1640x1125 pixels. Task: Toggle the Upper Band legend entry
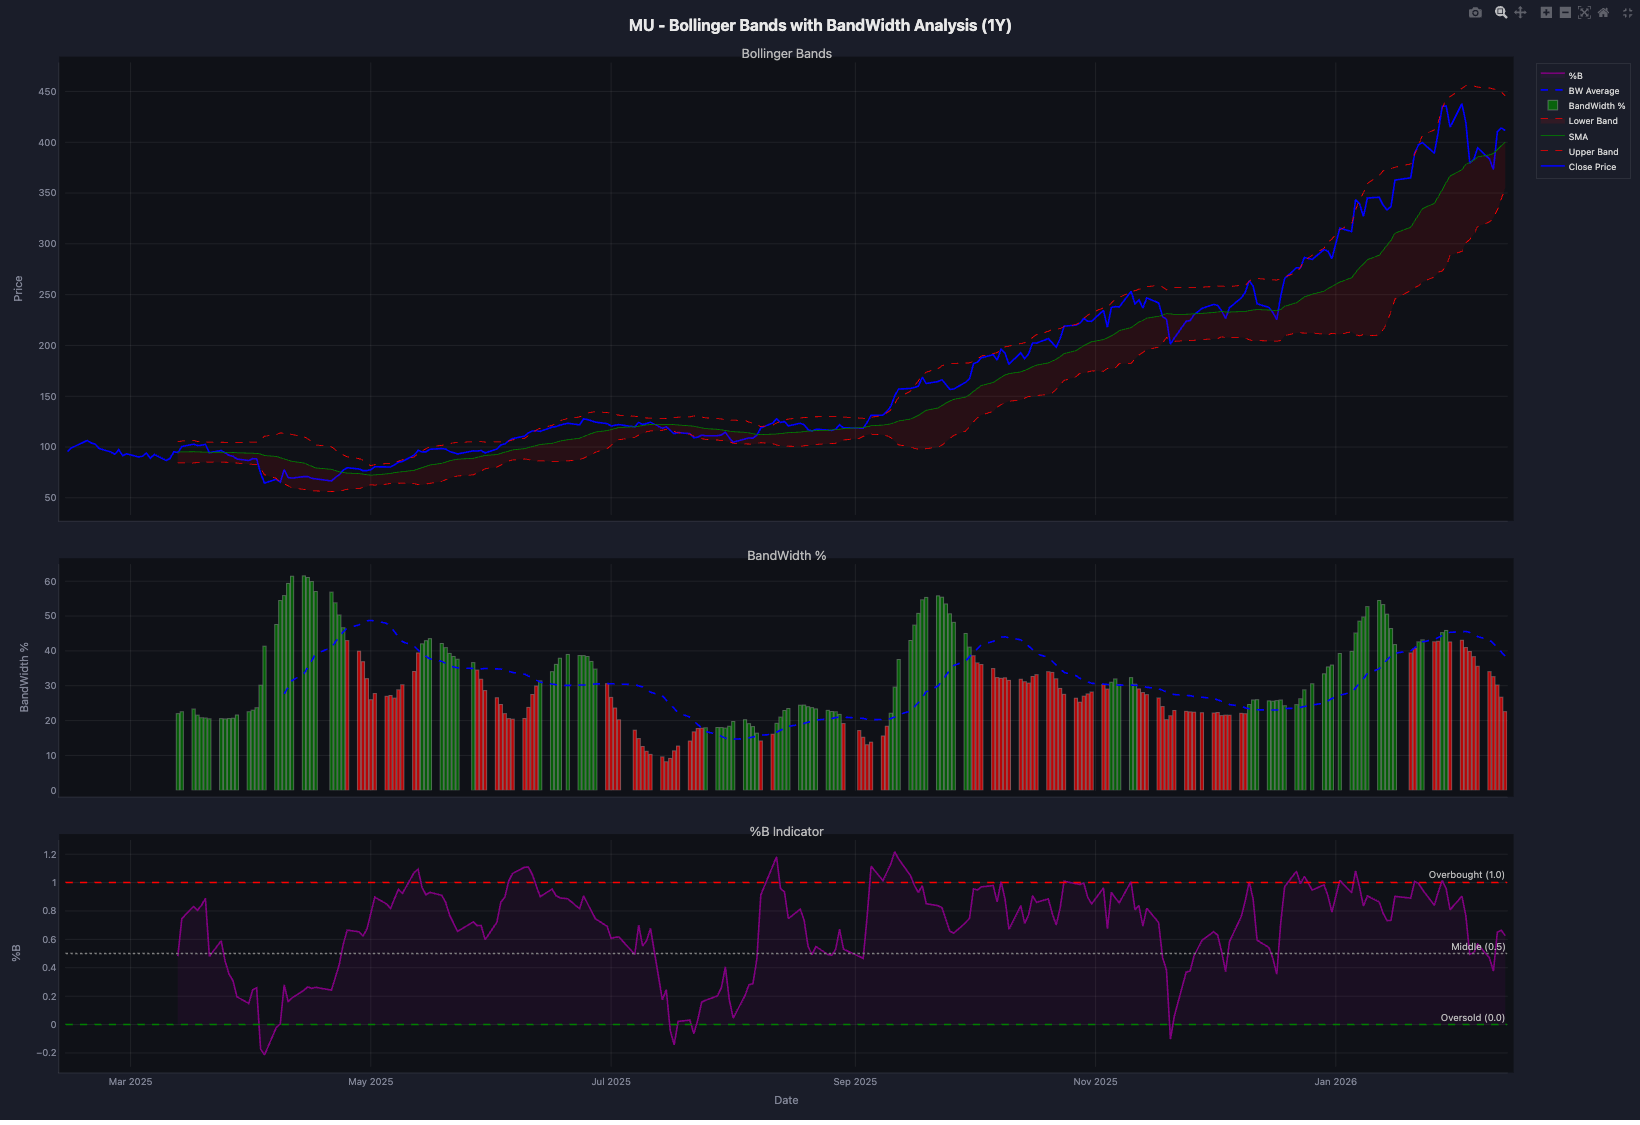pos(1592,151)
